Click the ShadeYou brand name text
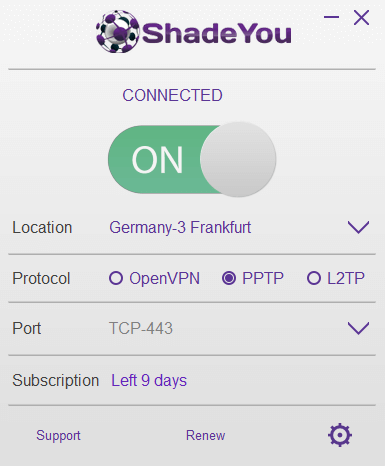This screenshot has height=466, width=385. (217, 33)
